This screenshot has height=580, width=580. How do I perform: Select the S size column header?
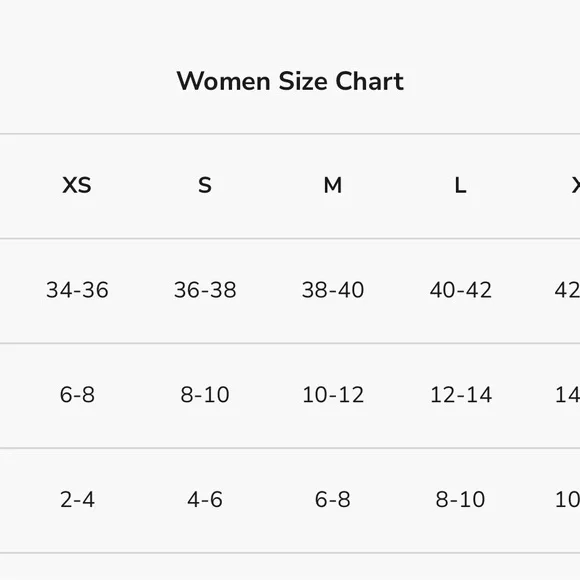pyautogui.click(x=205, y=185)
